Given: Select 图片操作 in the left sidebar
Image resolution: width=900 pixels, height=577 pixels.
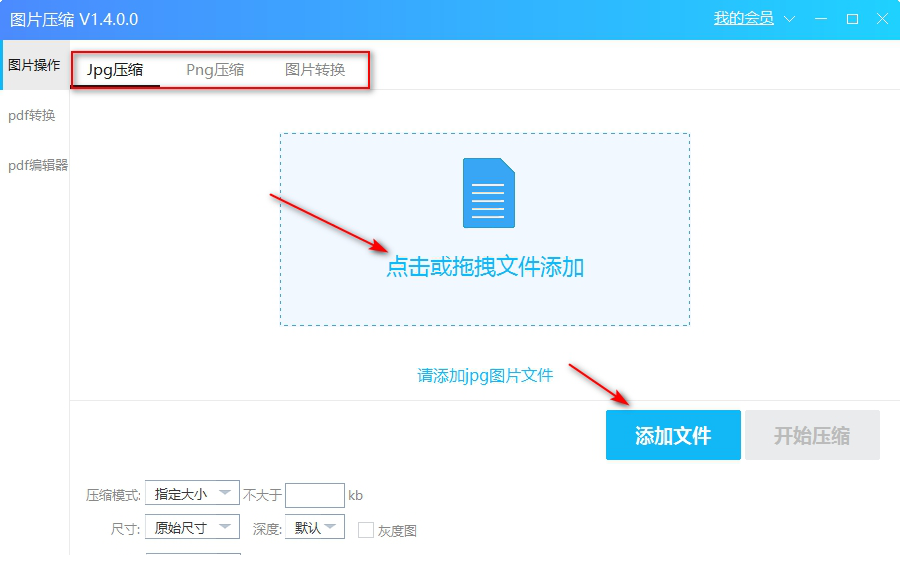Looking at the screenshot, I should [34, 65].
